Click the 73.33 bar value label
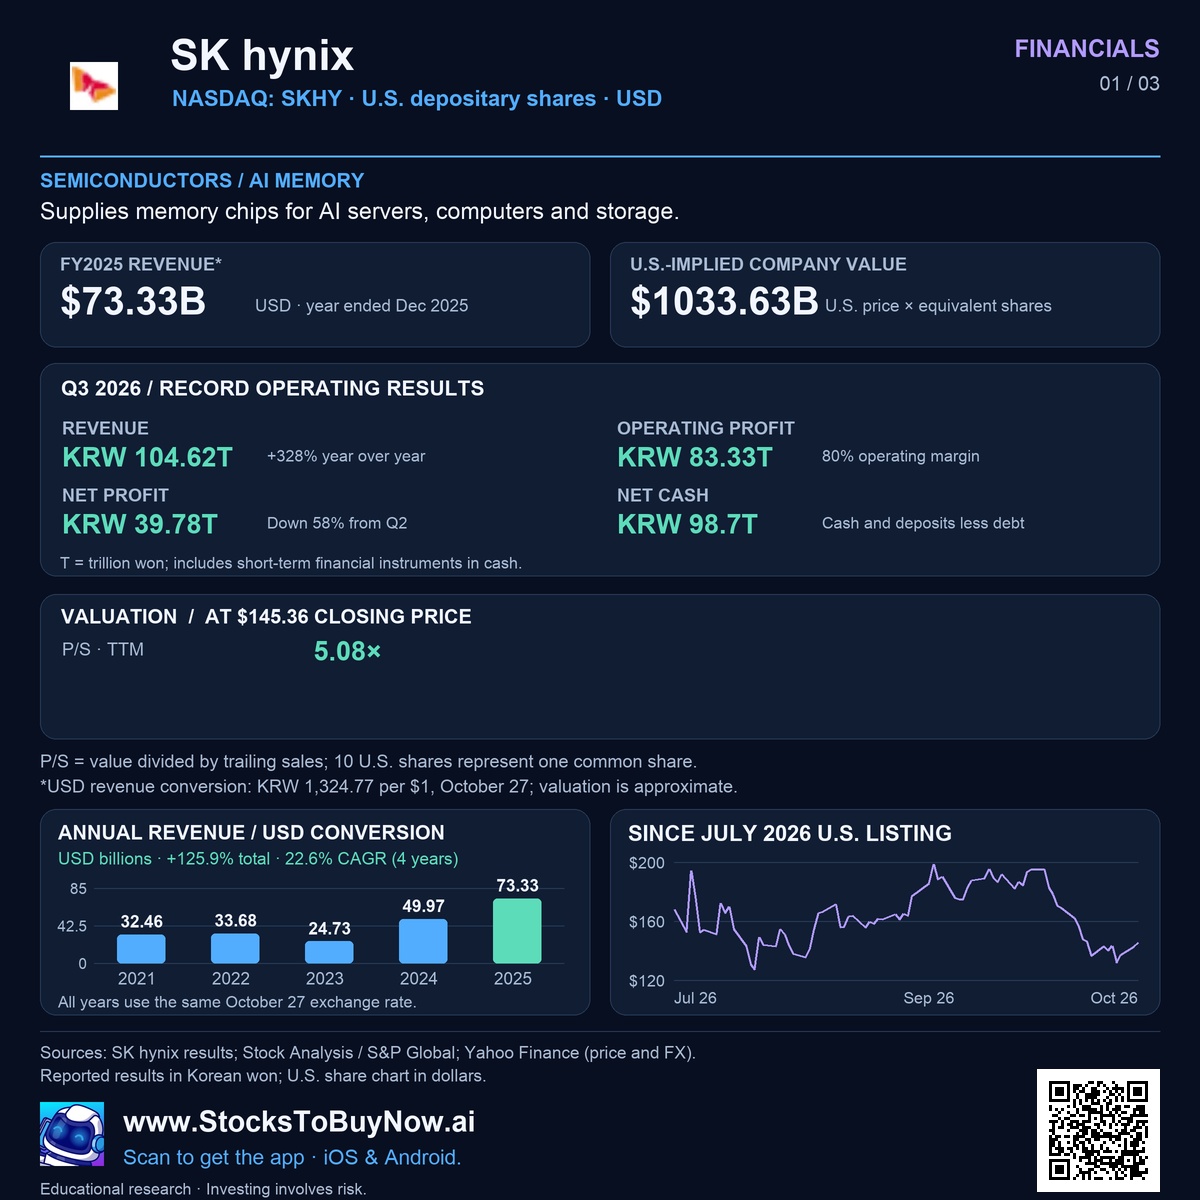1200x1200 pixels. click(517, 886)
